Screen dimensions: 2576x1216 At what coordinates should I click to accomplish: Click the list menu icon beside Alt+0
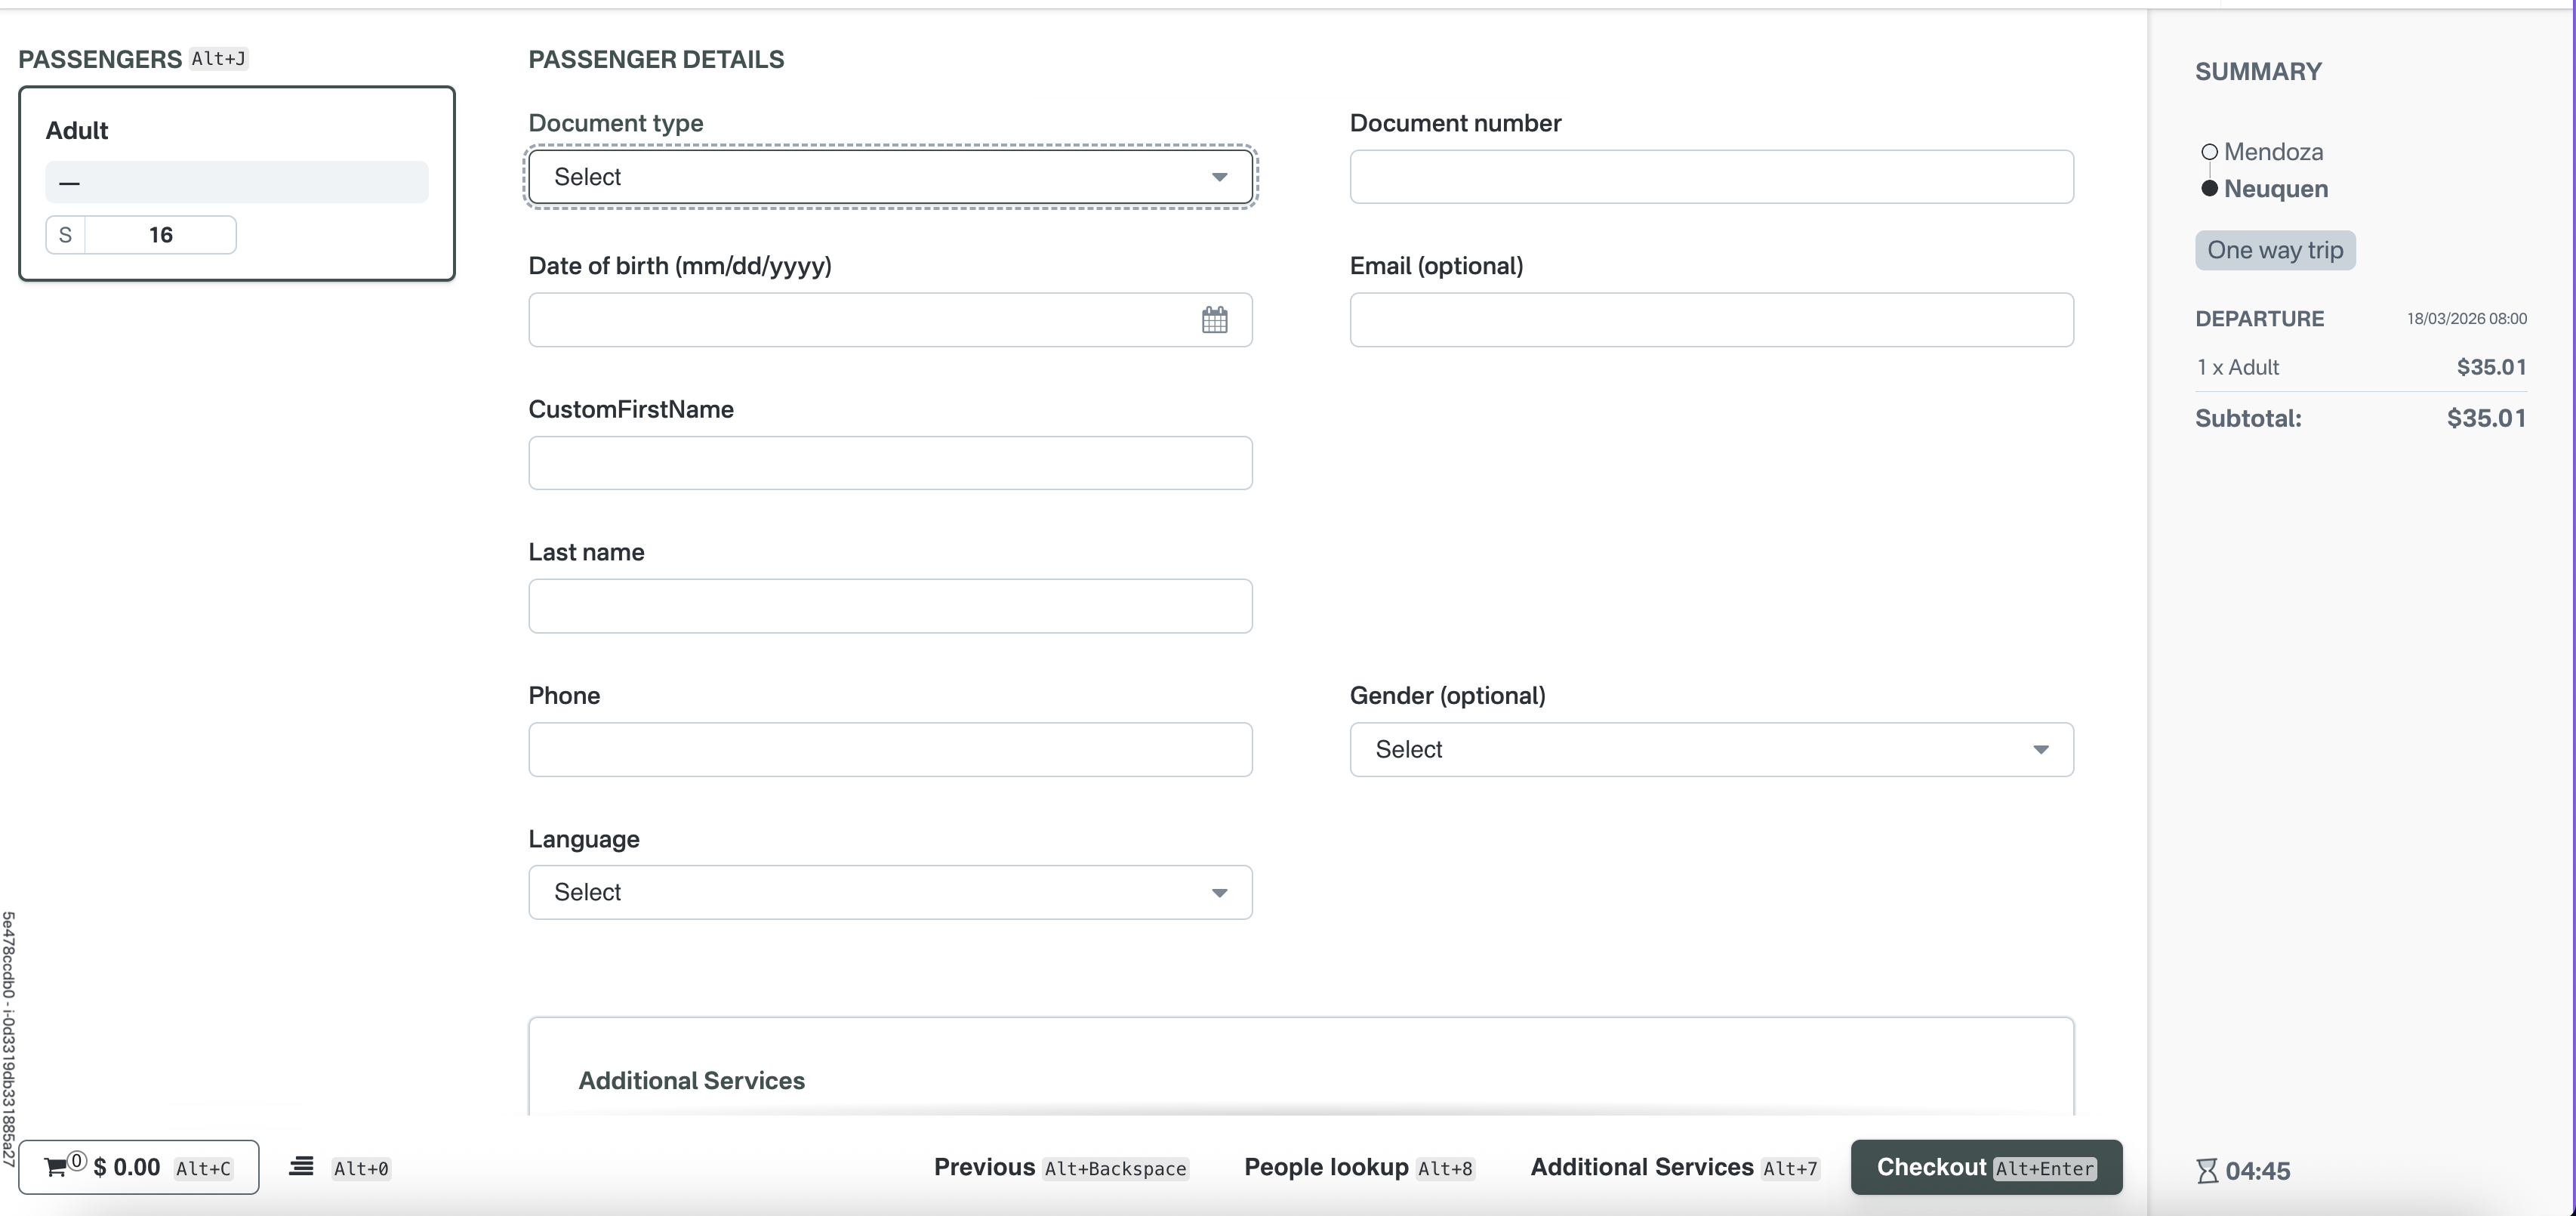pos(301,1166)
